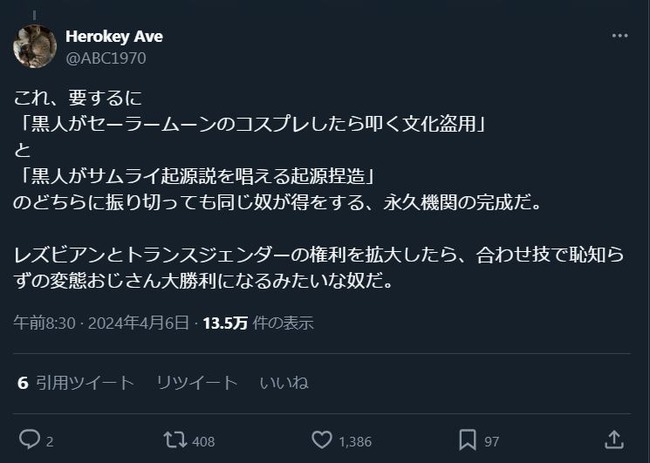Show the いいね list
650x463 pixels.
(283, 383)
